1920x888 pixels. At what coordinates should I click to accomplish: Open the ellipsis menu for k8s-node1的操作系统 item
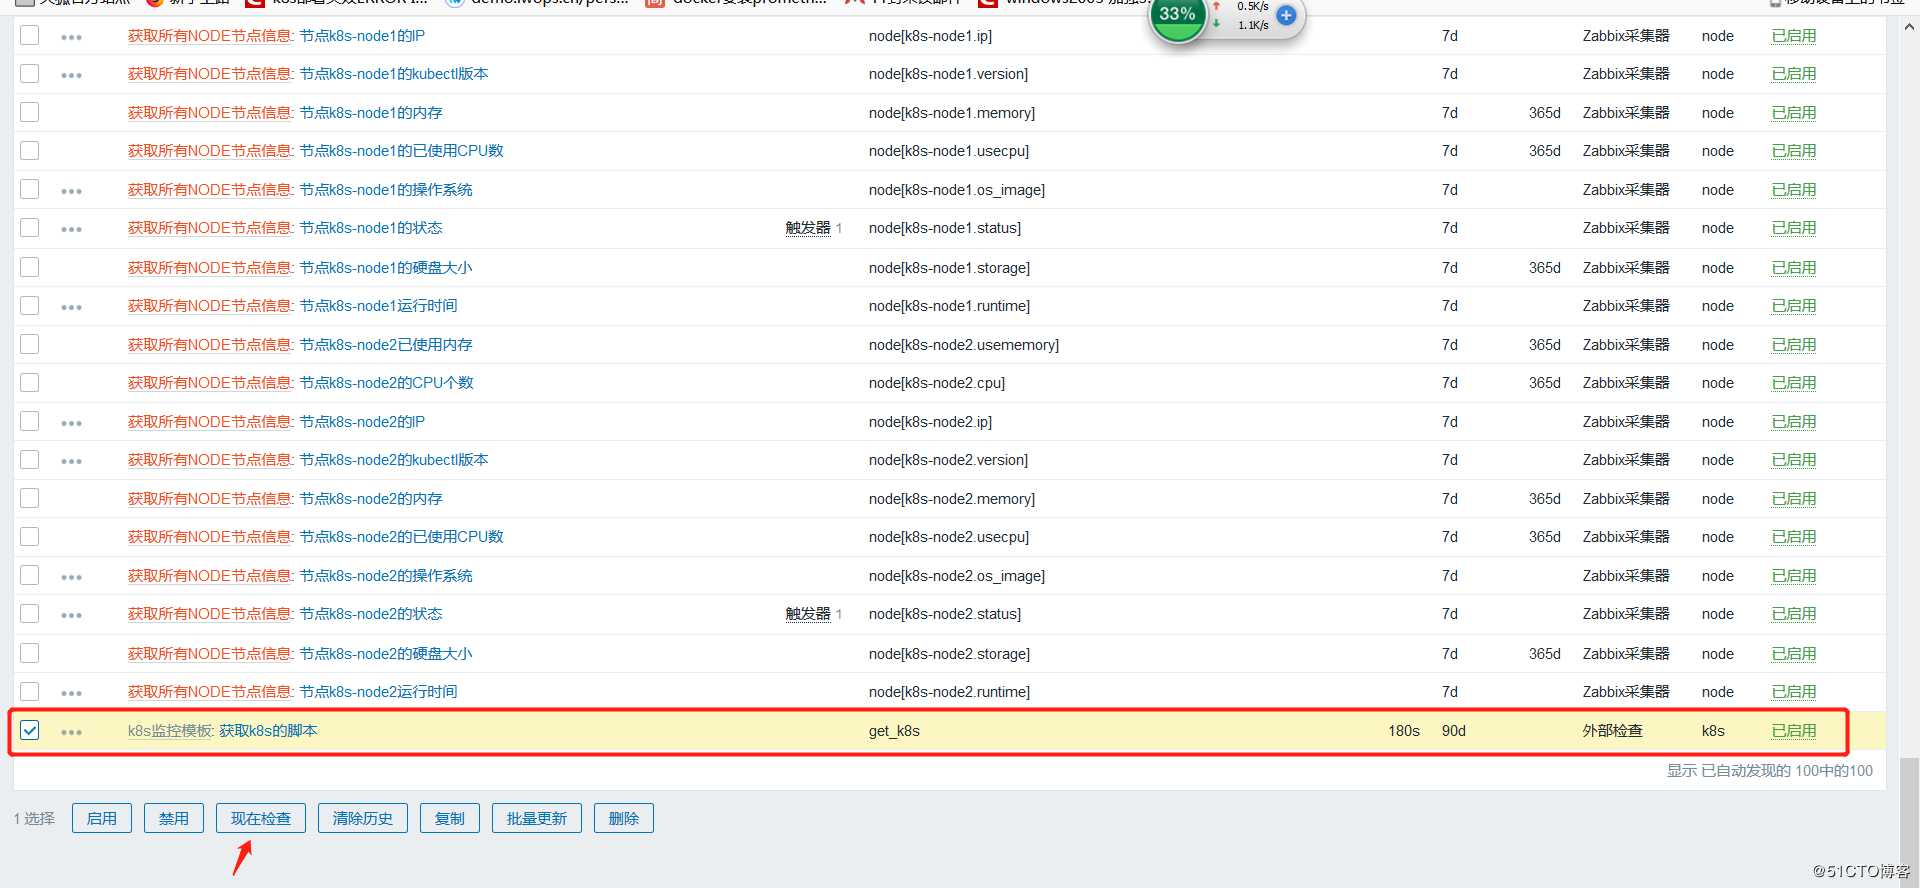tap(71, 191)
